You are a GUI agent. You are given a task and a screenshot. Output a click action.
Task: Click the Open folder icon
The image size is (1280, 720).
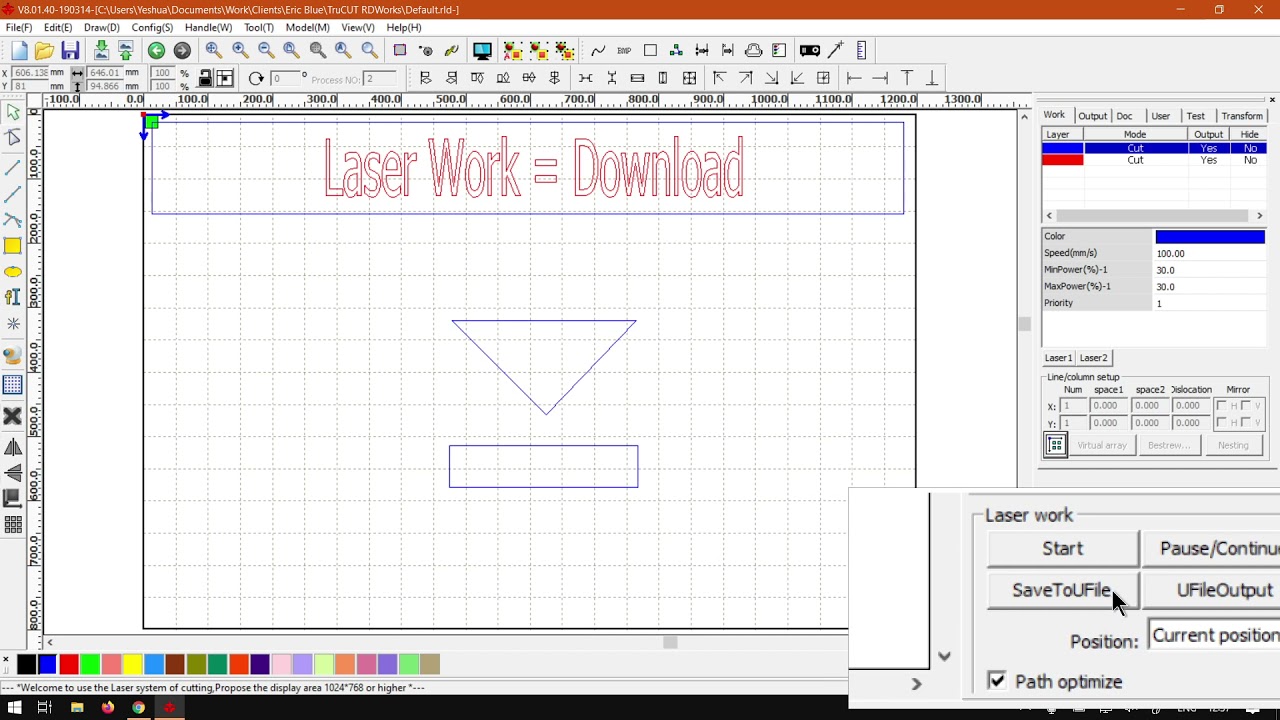pos(44,51)
